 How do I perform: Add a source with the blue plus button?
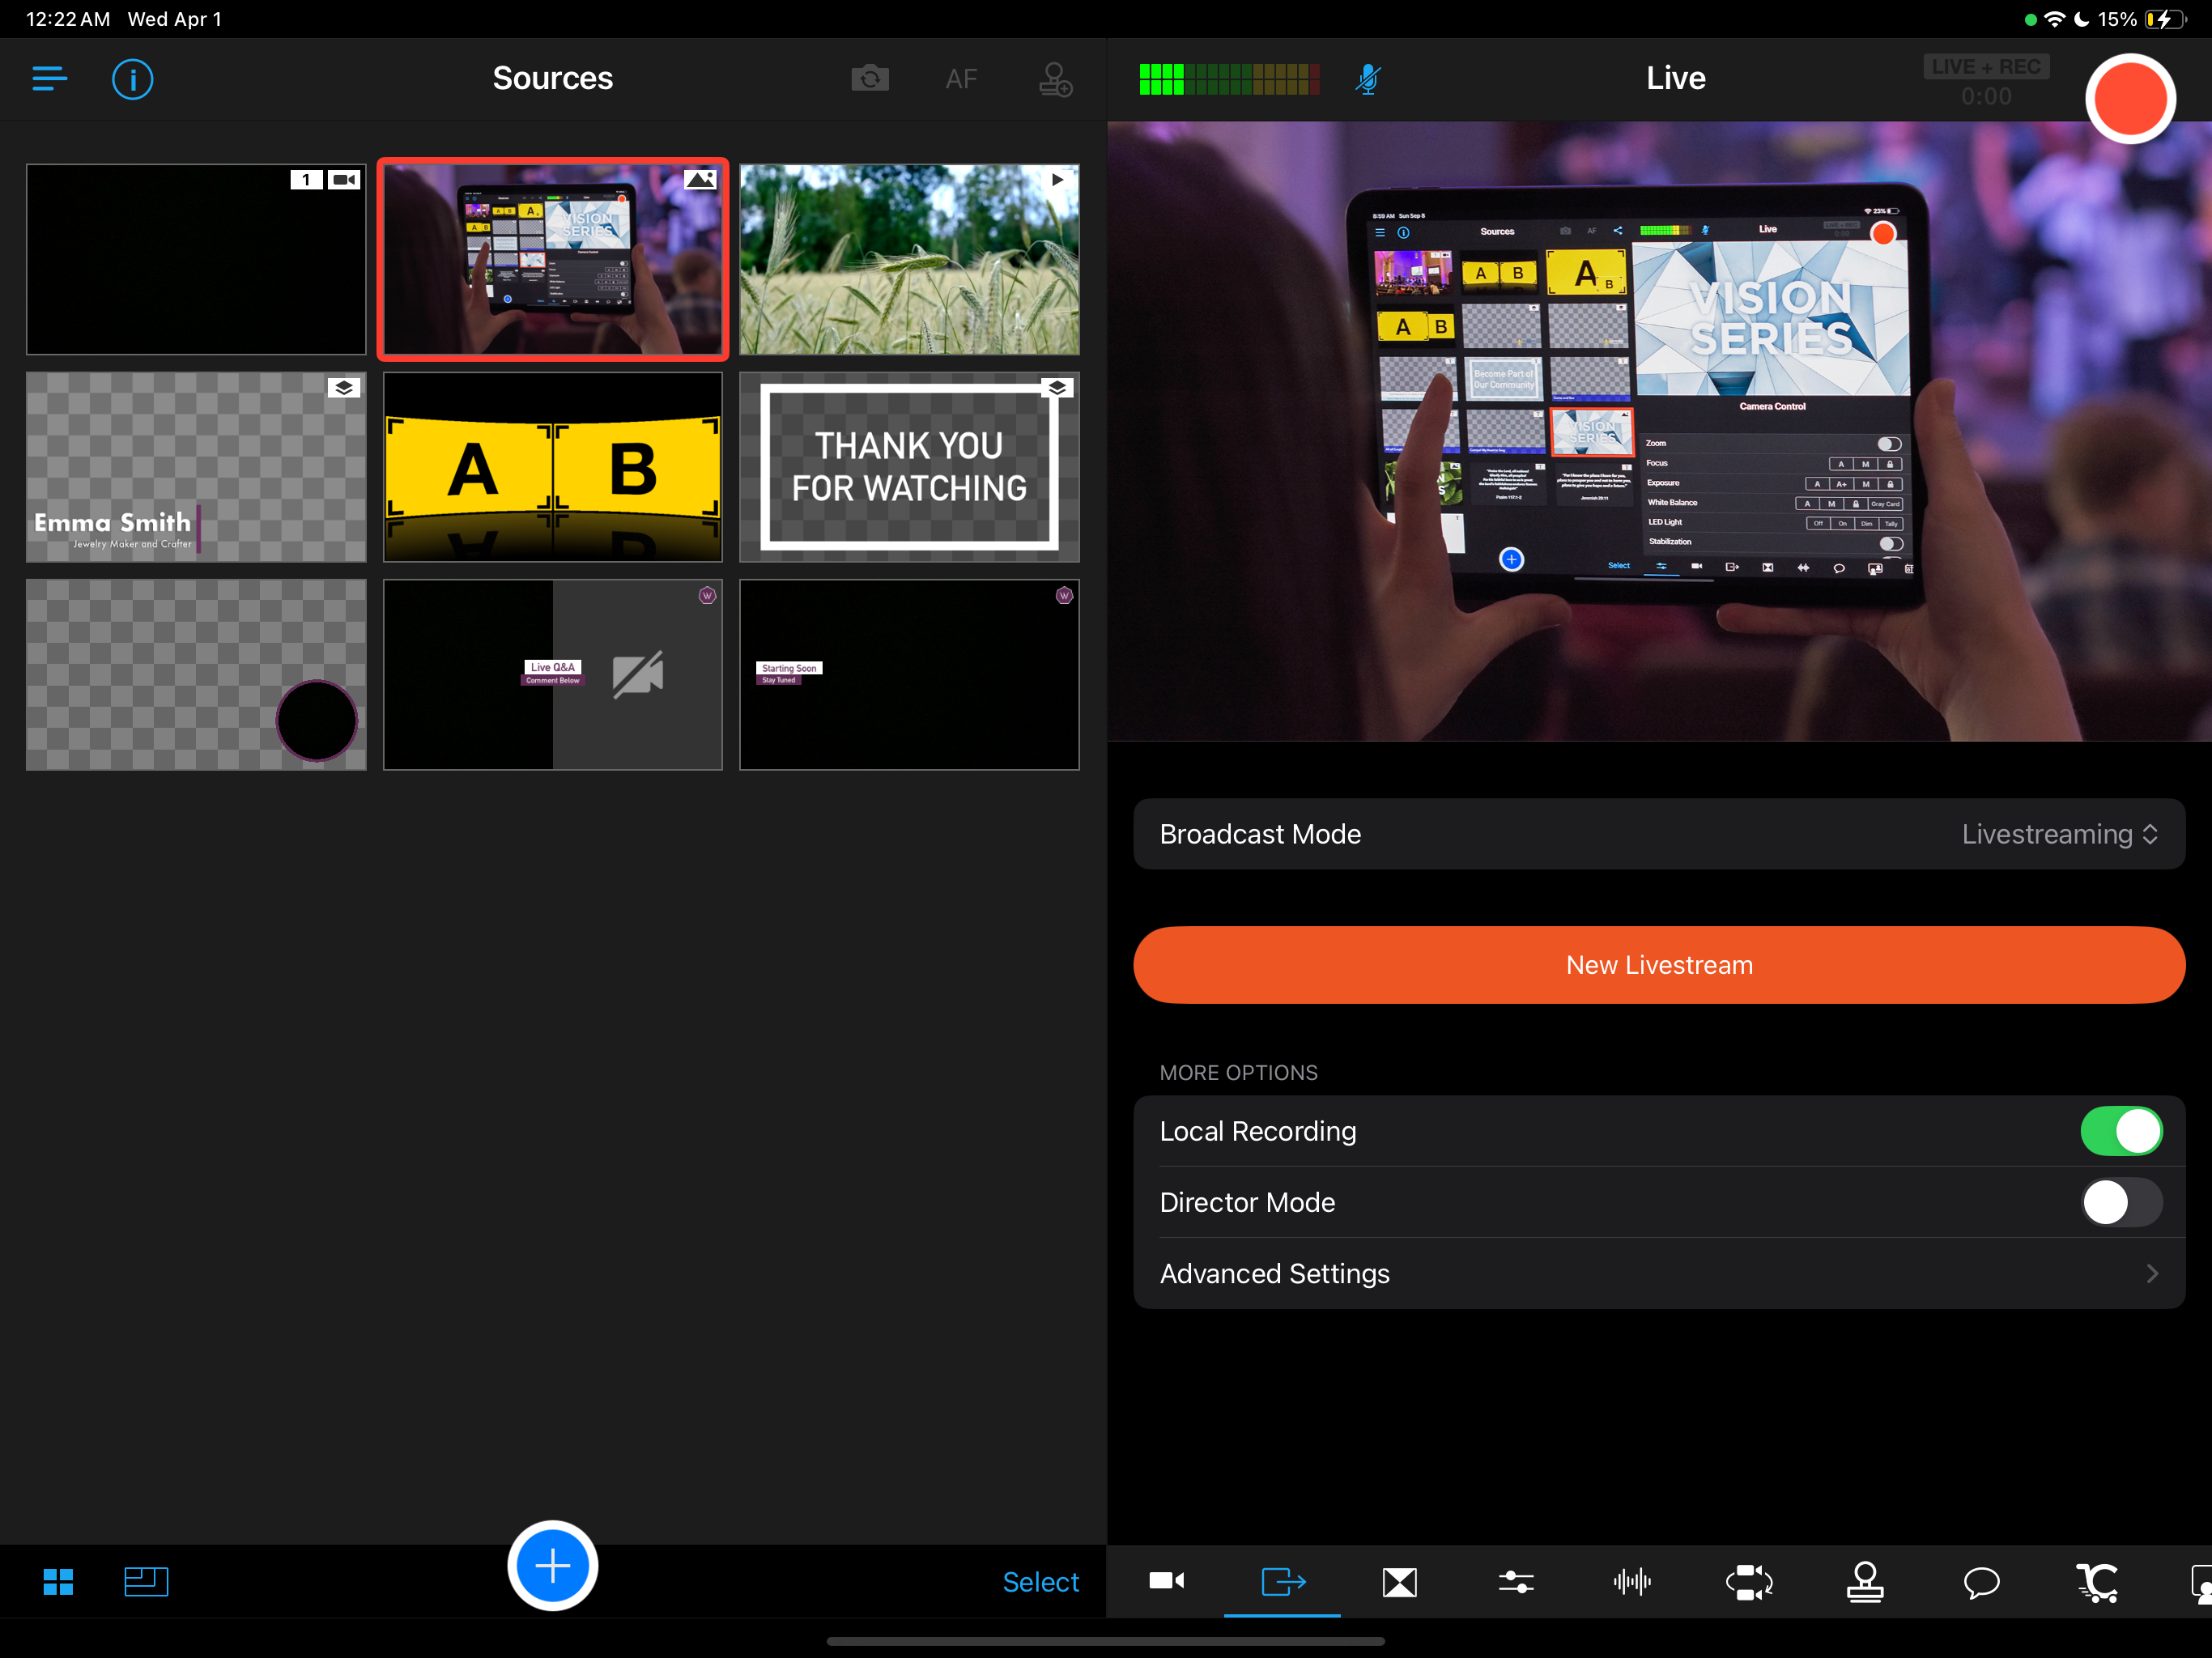[552, 1565]
